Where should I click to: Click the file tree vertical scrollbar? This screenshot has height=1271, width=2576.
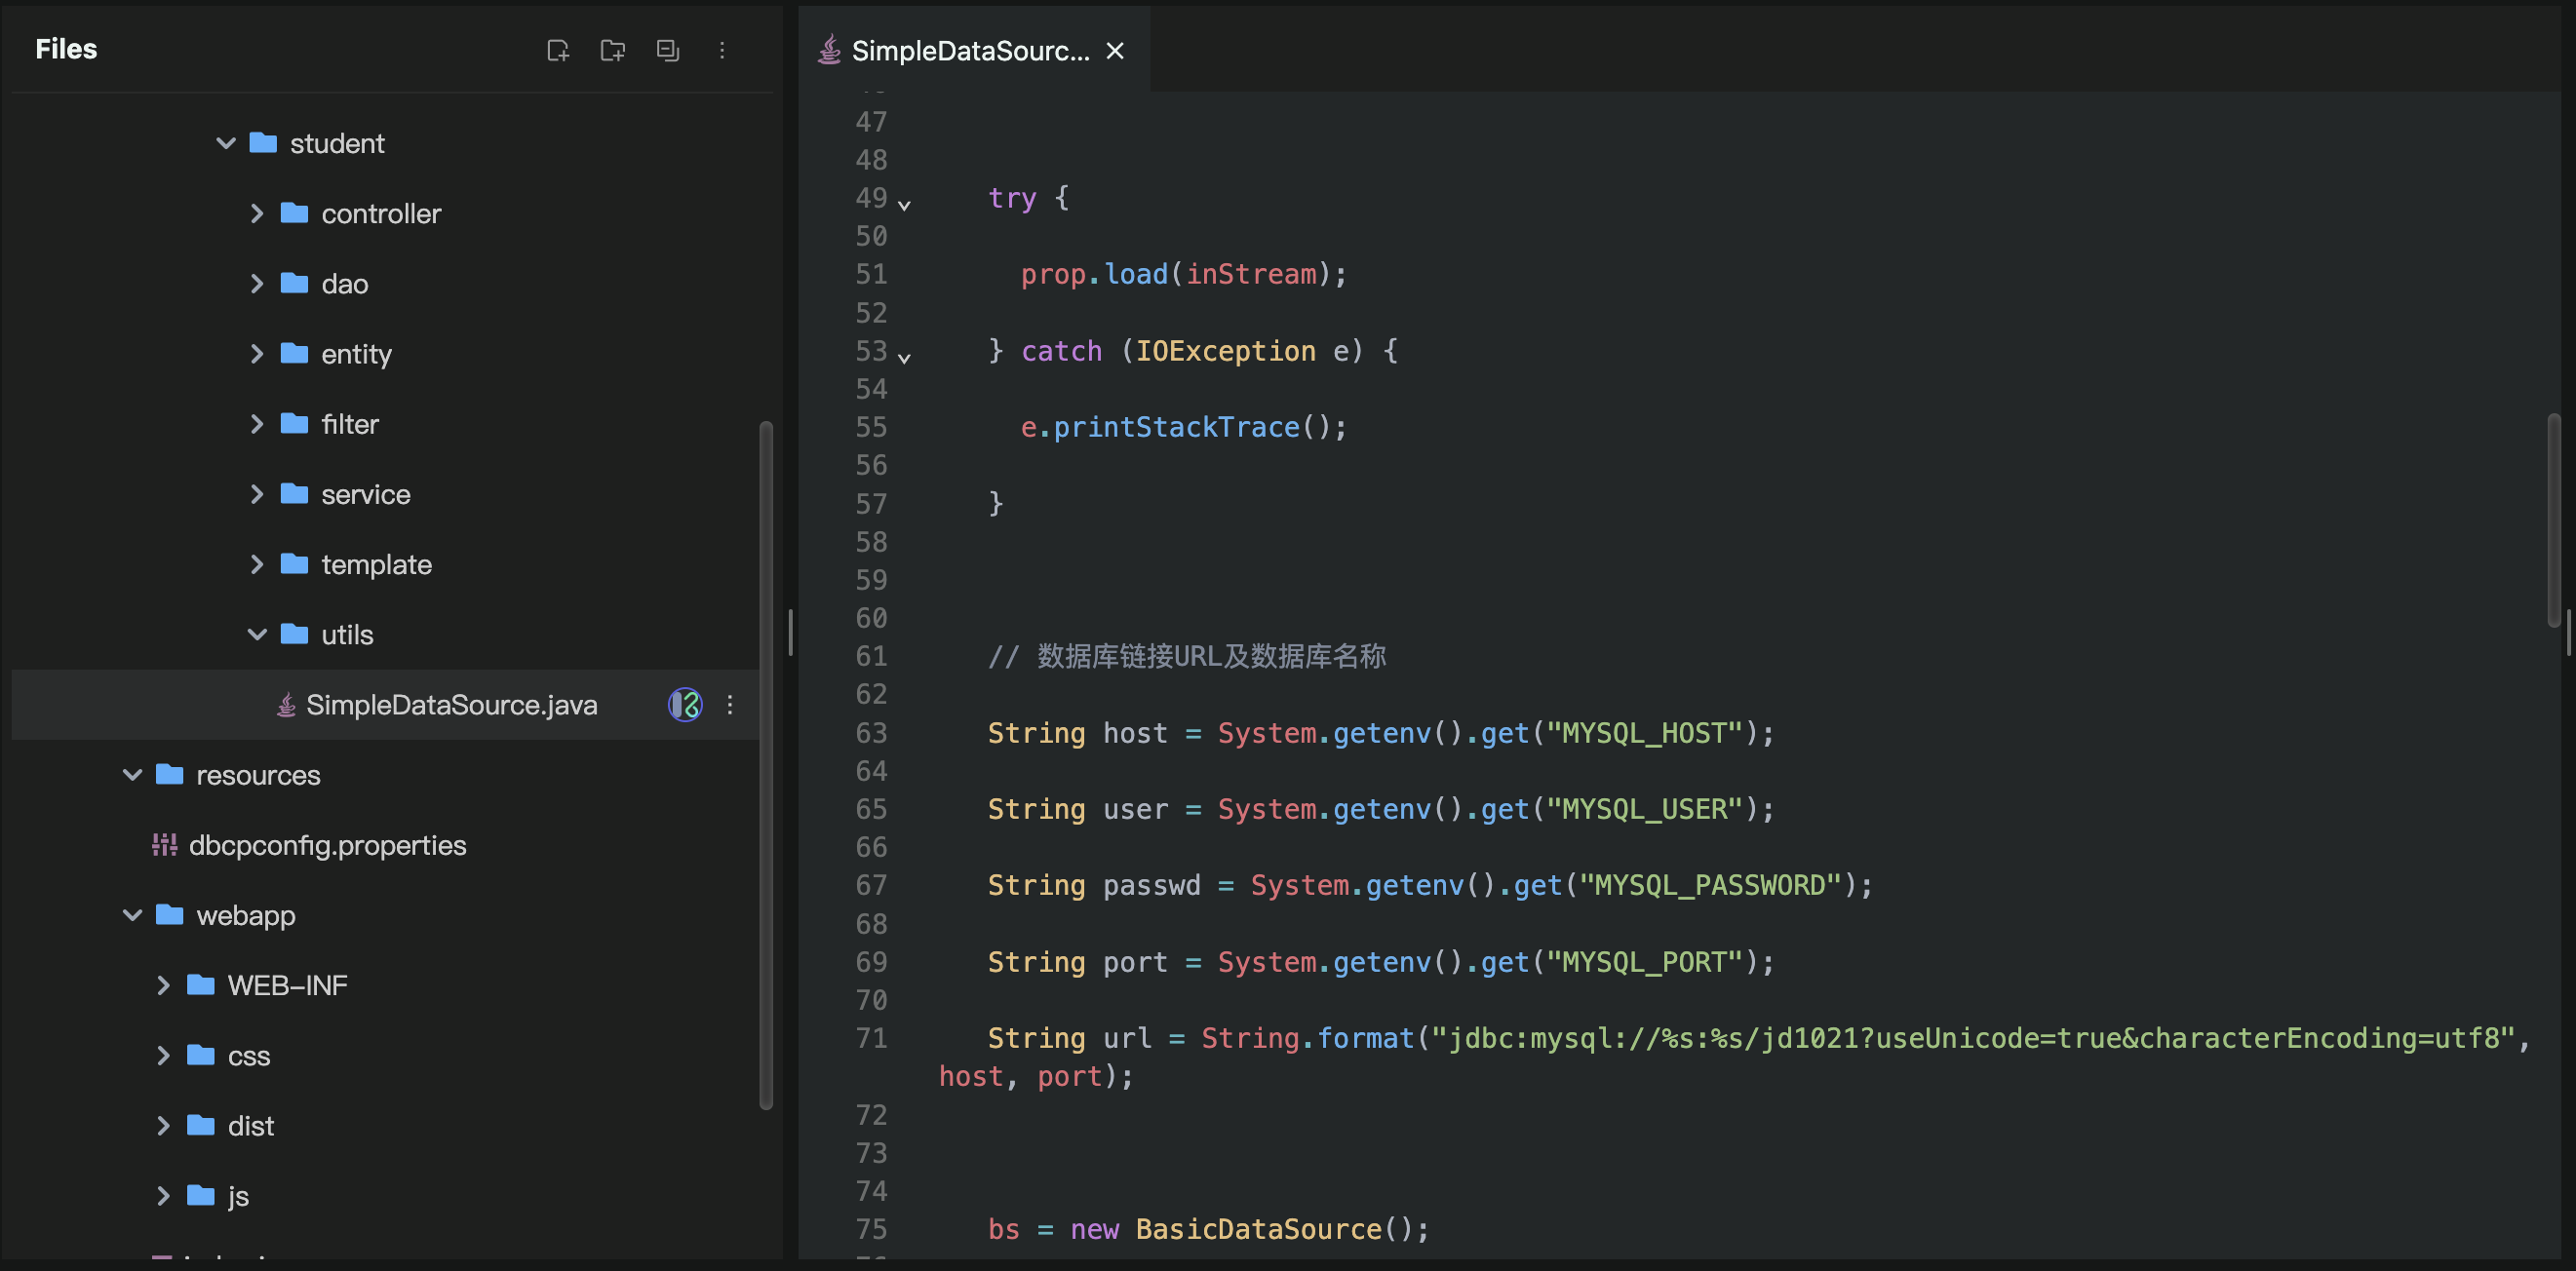[766, 765]
